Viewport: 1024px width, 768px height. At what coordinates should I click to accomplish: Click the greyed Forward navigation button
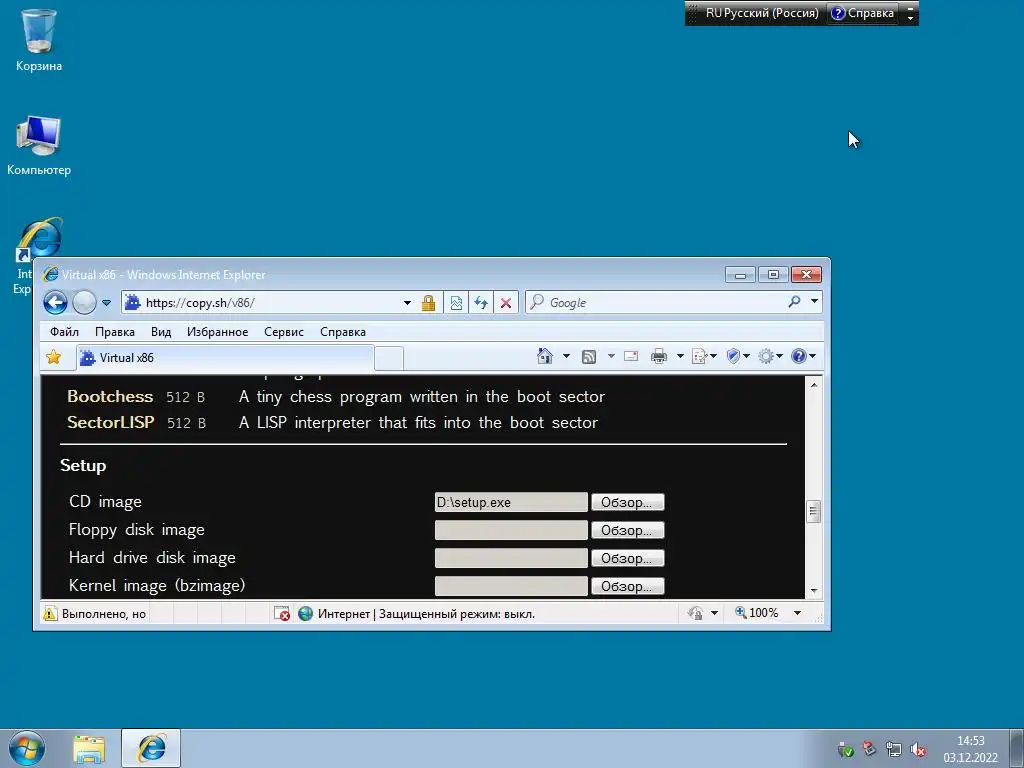tap(84, 302)
